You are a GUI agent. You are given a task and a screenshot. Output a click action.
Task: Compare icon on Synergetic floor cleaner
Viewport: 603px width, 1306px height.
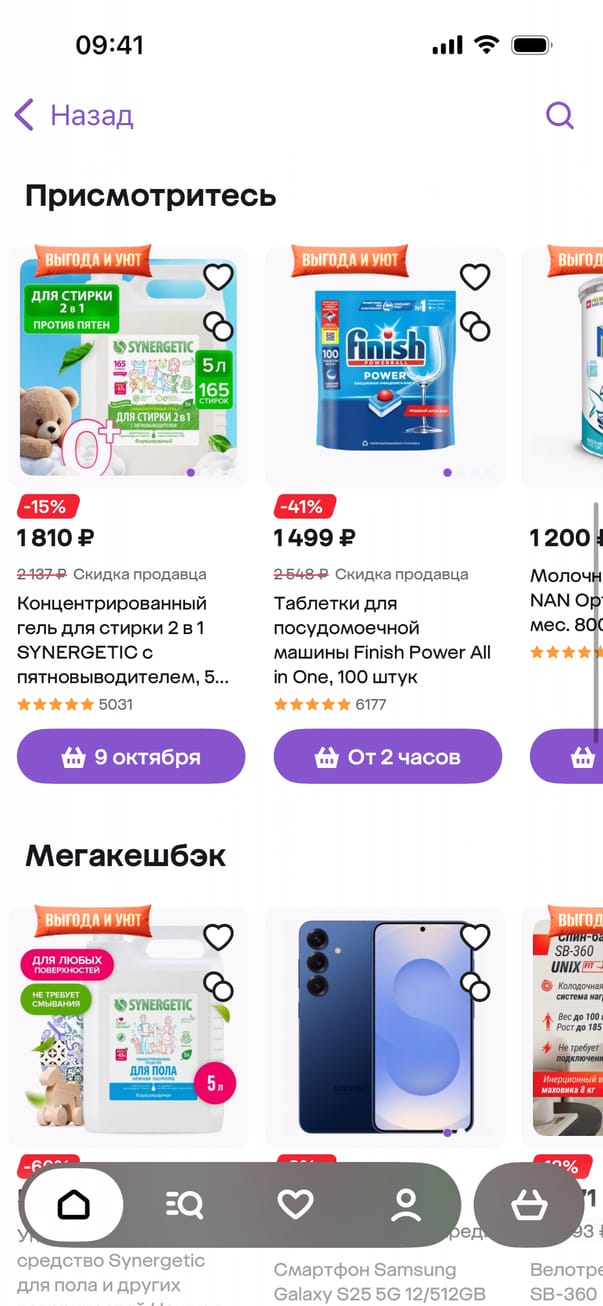[x=218, y=986]
